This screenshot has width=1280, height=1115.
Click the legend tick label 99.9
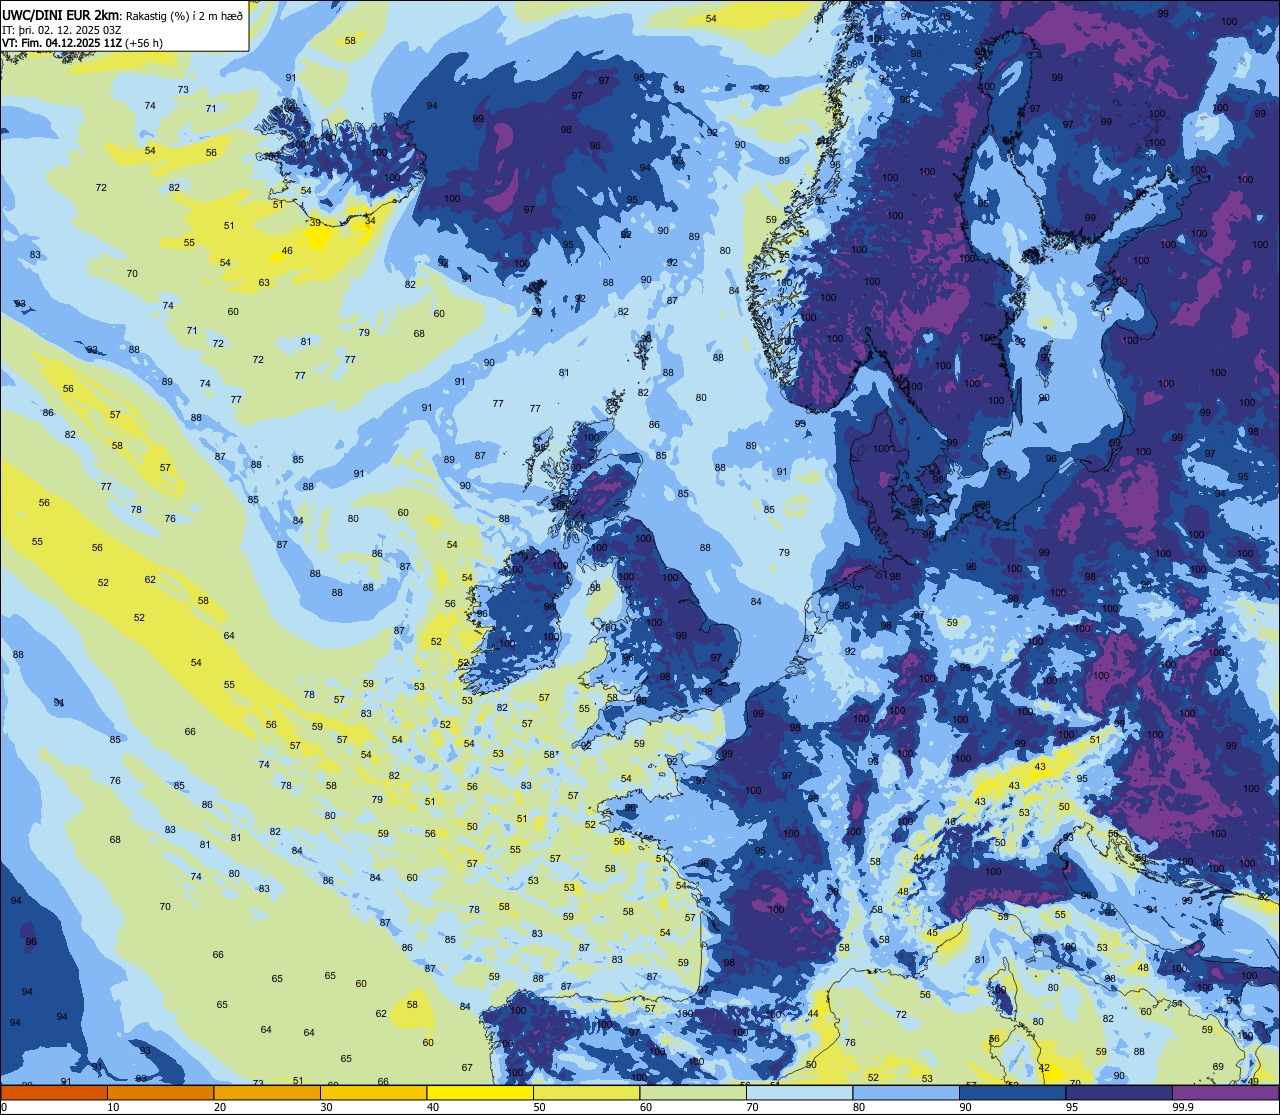[x=1182, y=1107]
